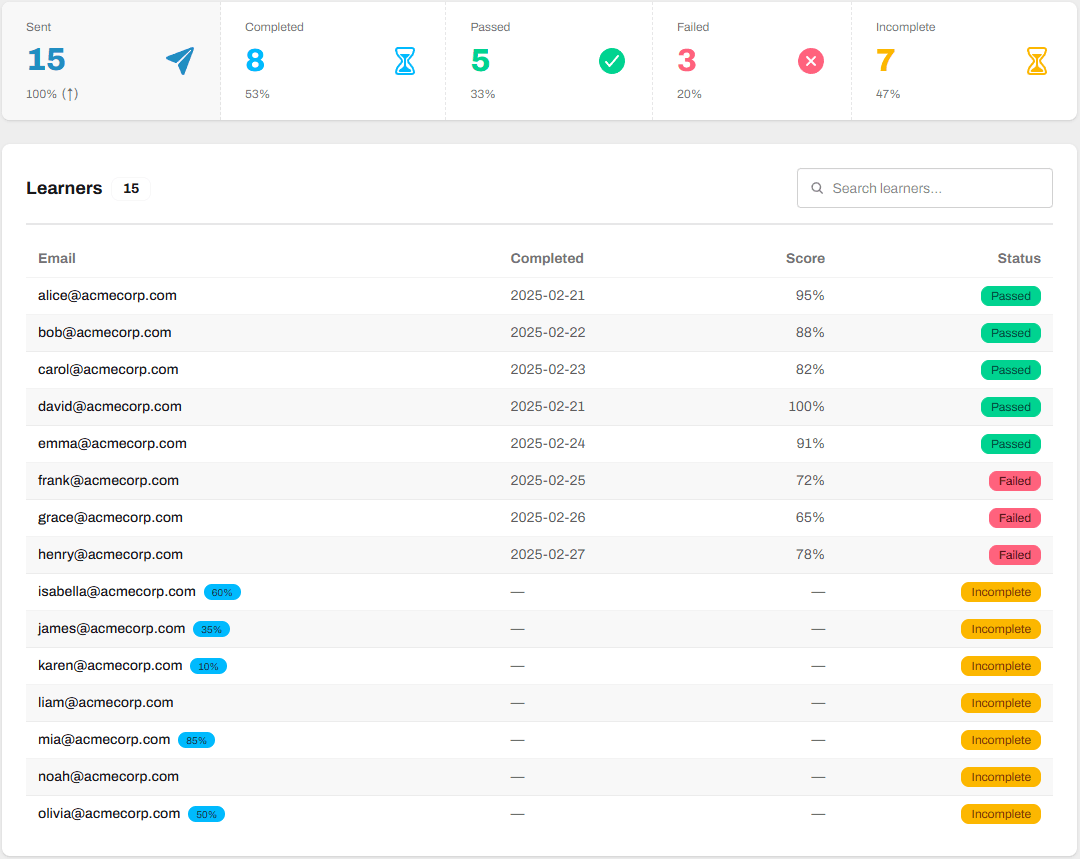Viewport: 1080px width, 859px height.
Task: Click the hourglass icon on the Incomplete card
Action: (1037, 61)
